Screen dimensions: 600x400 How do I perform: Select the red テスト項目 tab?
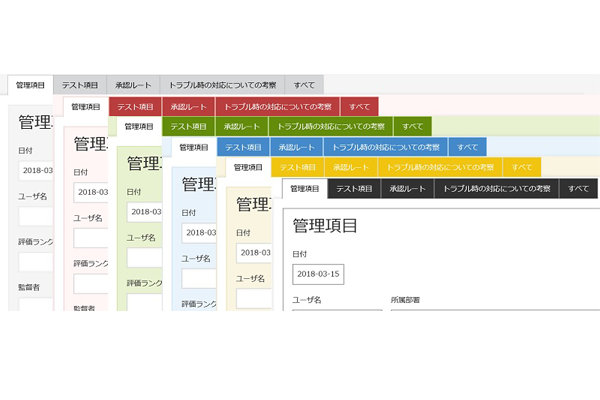click(135, 106)
